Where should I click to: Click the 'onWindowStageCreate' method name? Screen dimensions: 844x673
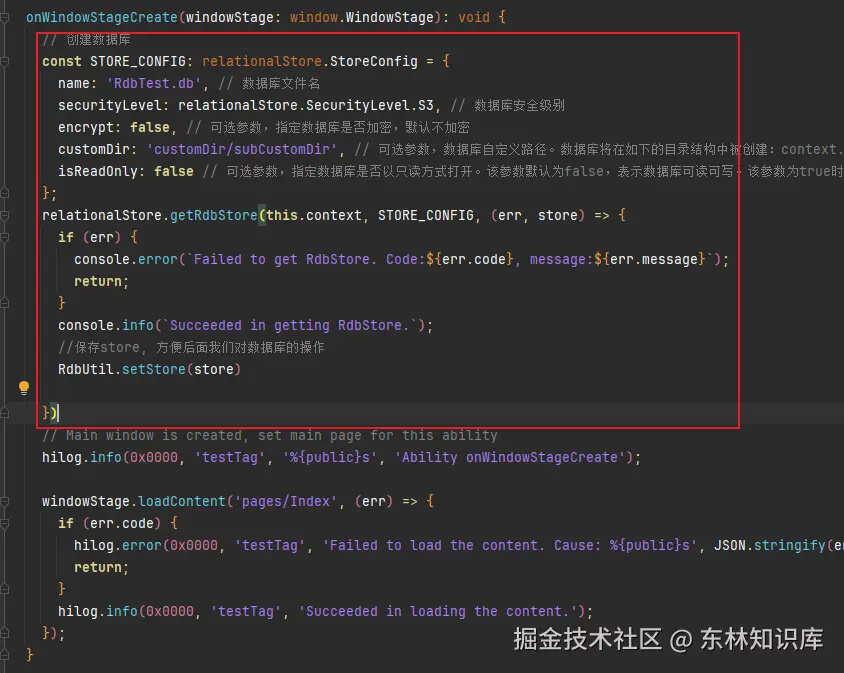(102, 17)
